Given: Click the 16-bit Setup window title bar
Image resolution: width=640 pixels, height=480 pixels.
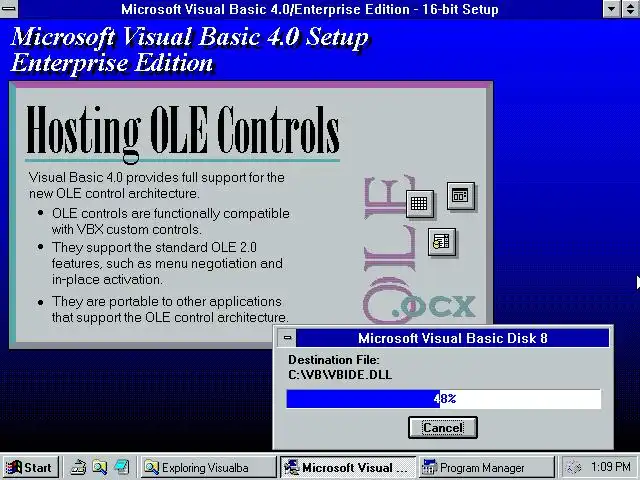Looking at the screenshot, I should tap(310, 9).
